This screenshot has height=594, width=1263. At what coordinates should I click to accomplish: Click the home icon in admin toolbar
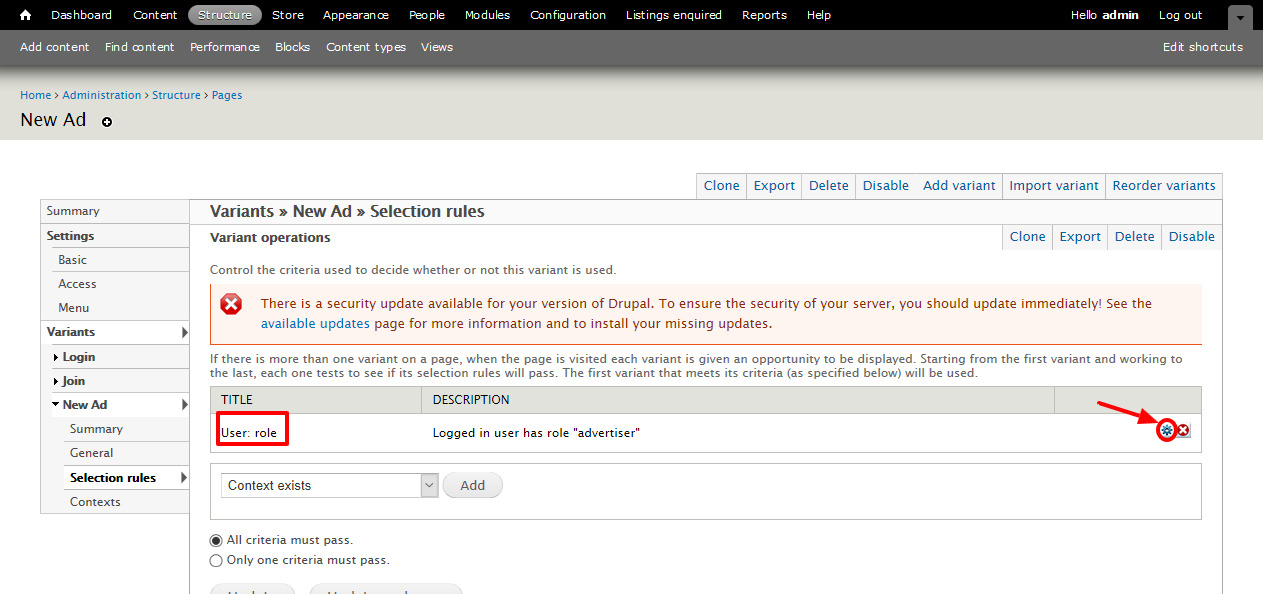click(x=26, y=15)
